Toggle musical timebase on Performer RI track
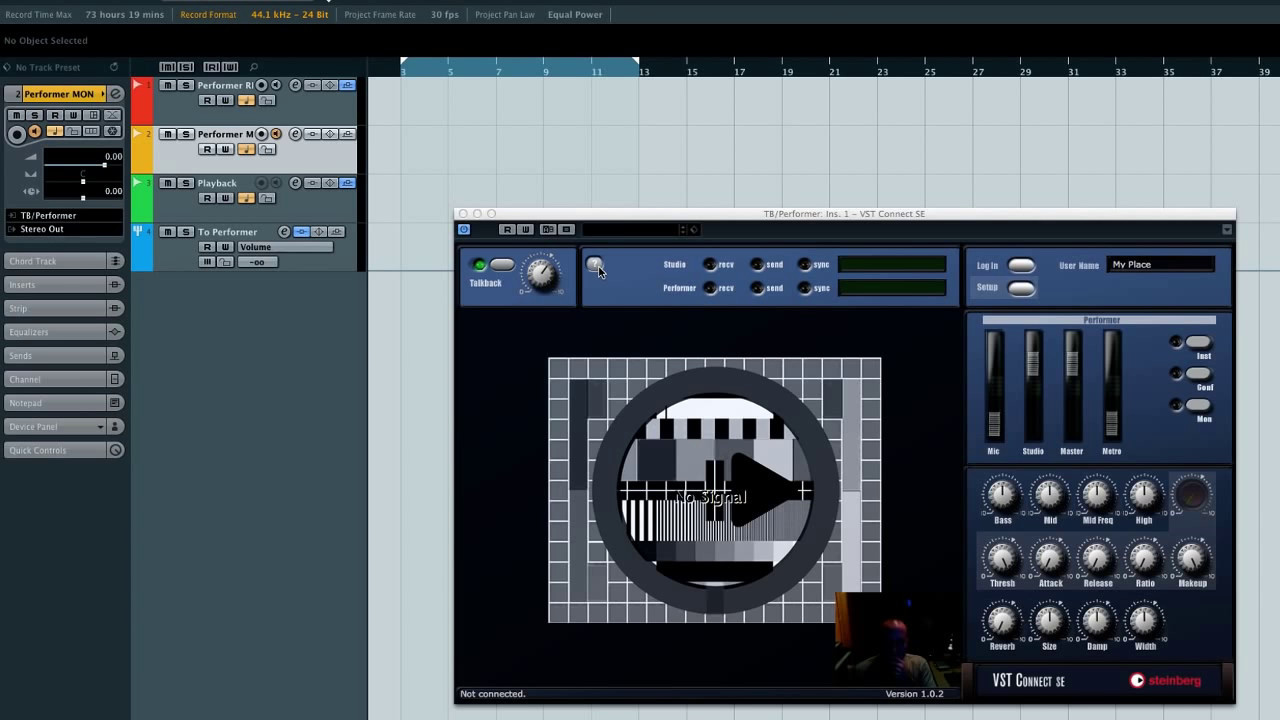The height and width of the screenshot is (720, 1280). coord(246,100)
